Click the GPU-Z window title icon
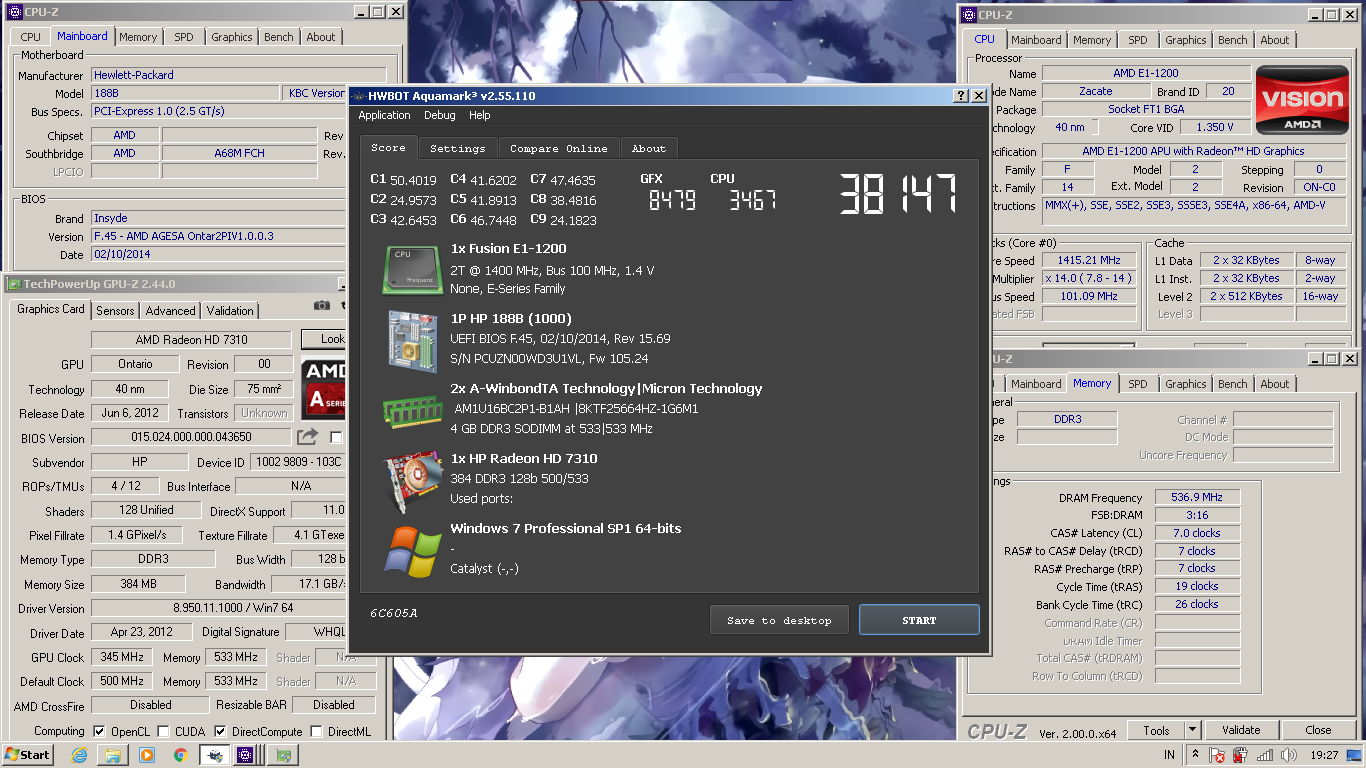The width and height of the screenshot is (1366, 768). pos(14,285)
